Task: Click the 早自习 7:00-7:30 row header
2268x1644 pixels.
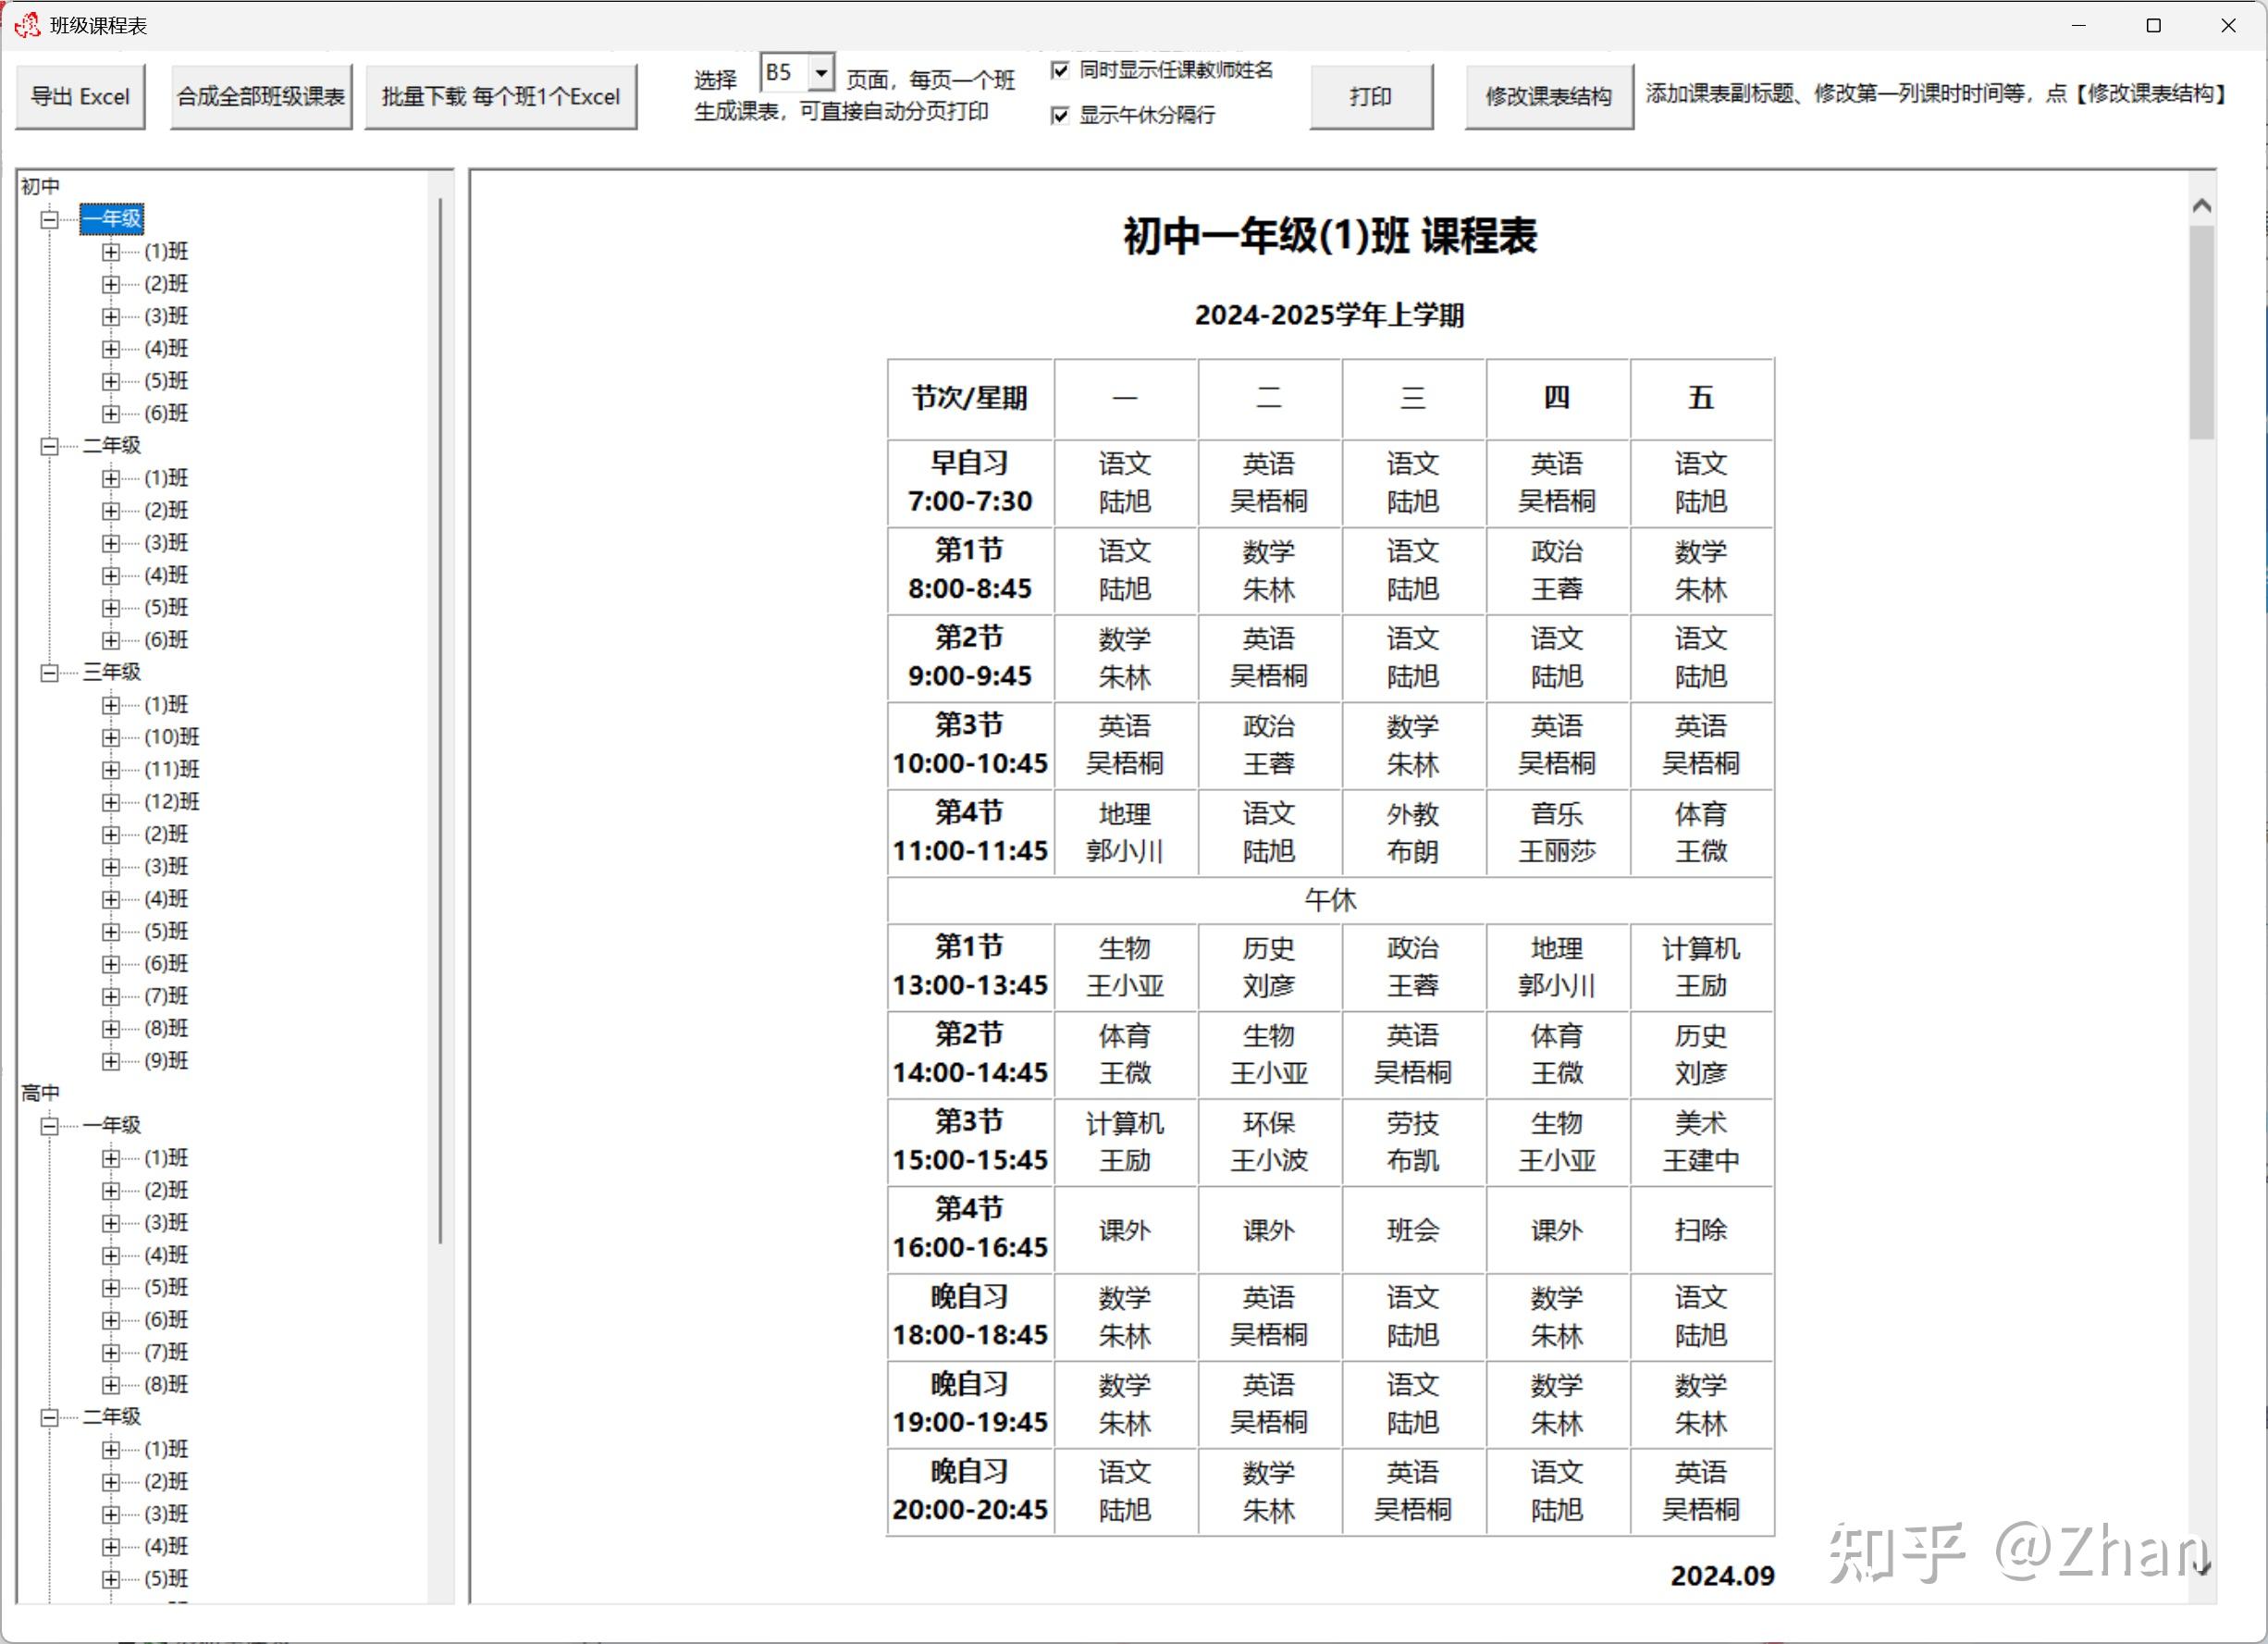Action: tap(970, 483)
